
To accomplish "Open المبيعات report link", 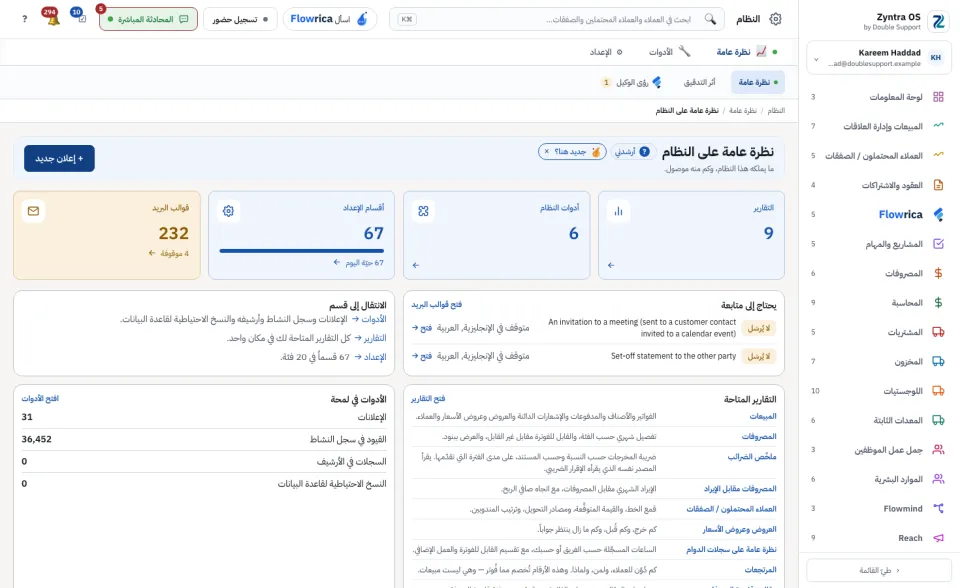I will 763,416.
